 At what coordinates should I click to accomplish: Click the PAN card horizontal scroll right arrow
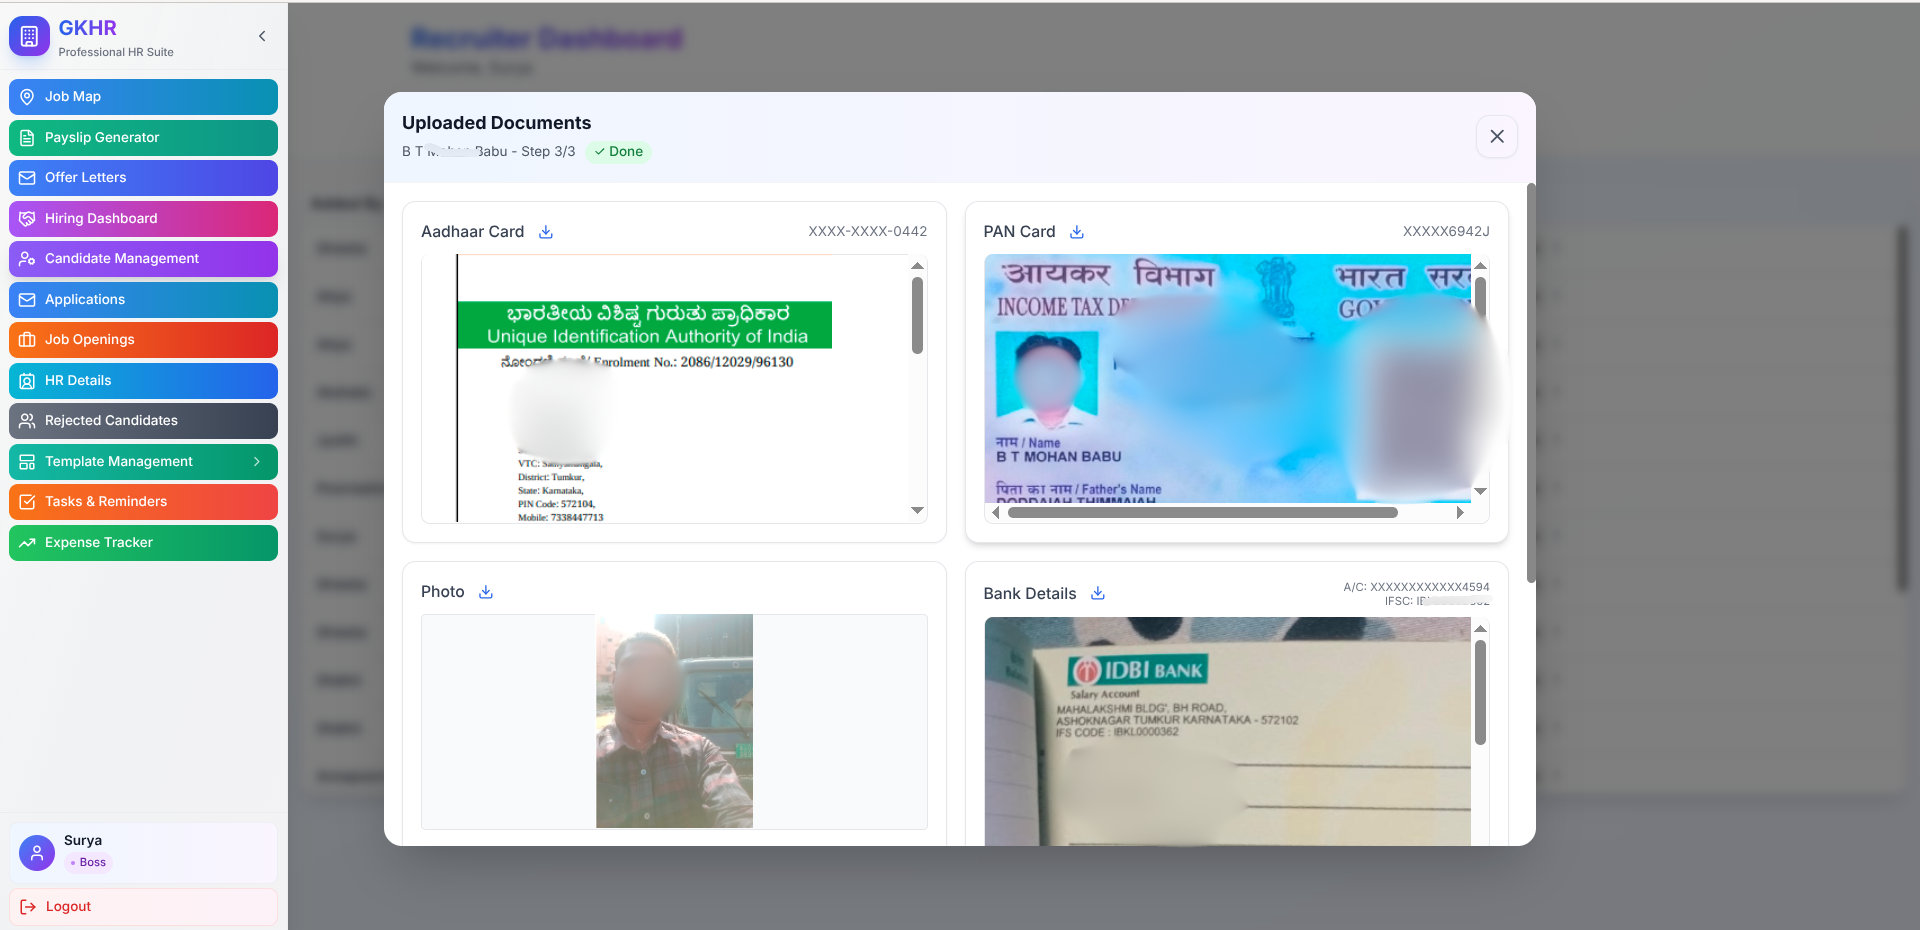pos(1461,512)
